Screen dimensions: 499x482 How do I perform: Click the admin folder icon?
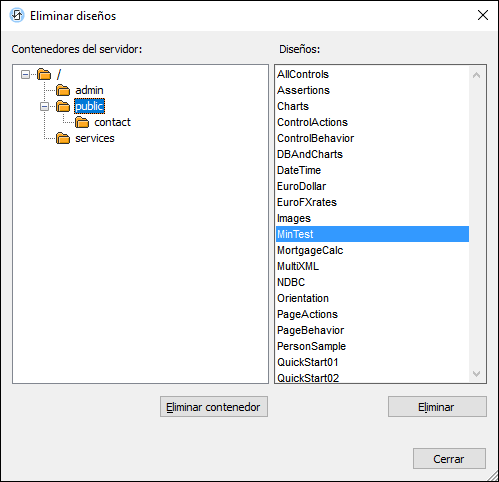(x=63, y=90)
